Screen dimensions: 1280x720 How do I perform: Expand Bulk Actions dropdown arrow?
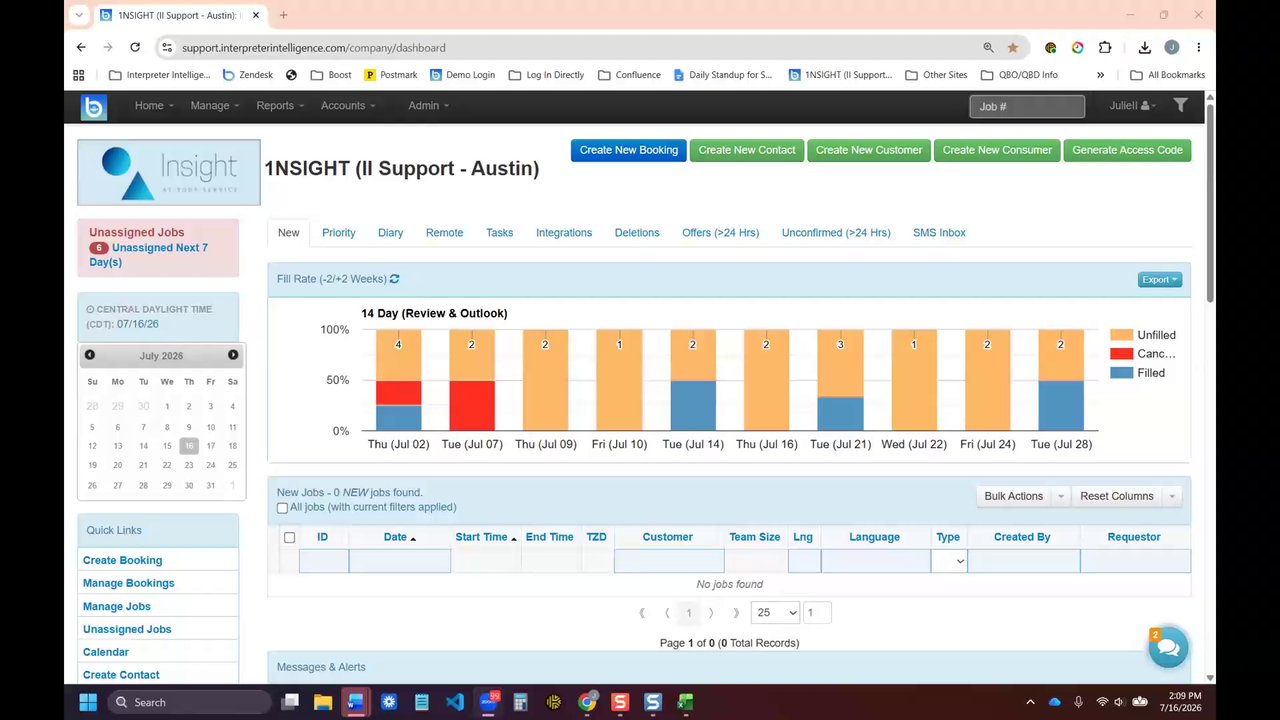point(1061,496)
